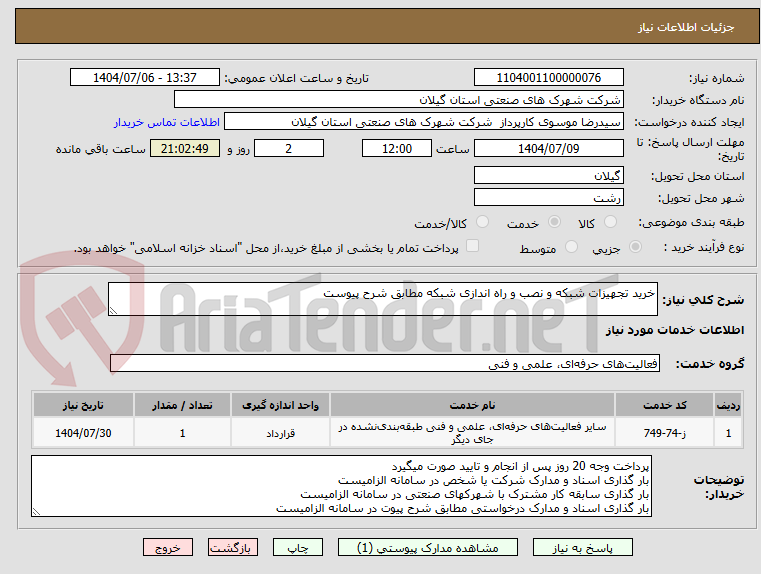
Task: Click the need date cell 1404/07/30
Action: (83, 433)
